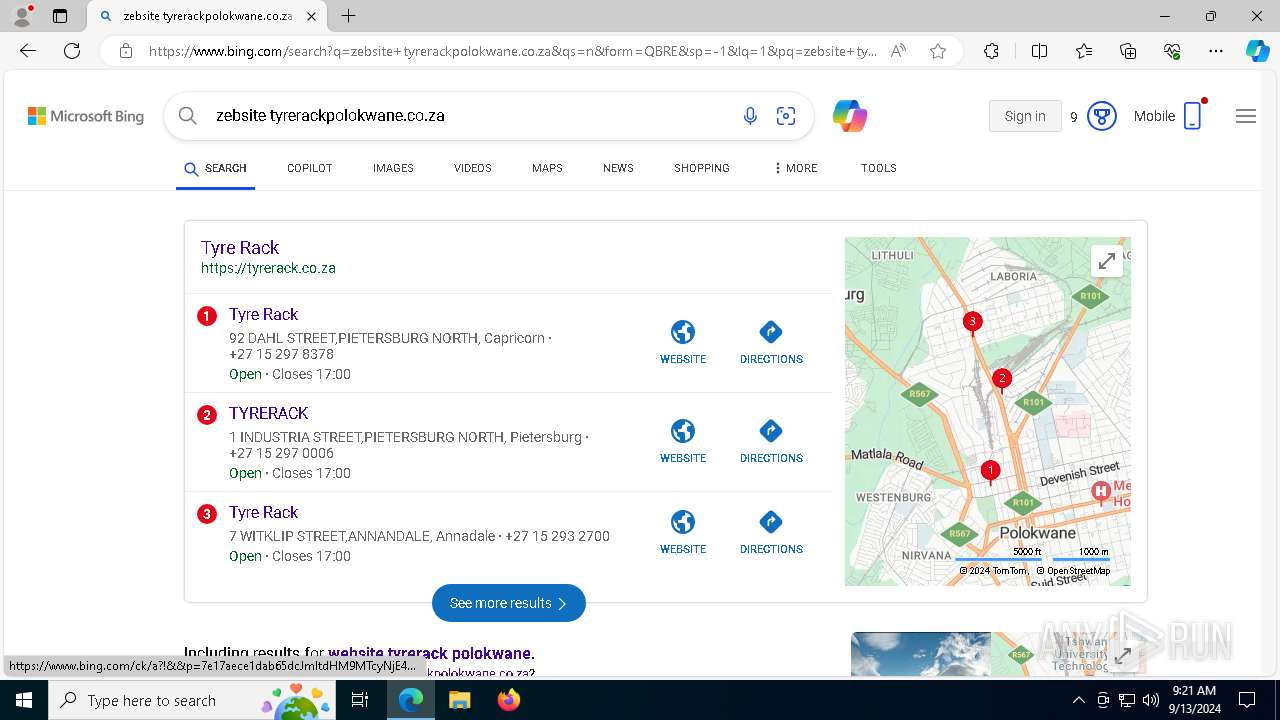Open the Copilot sidebar icon

click(x=1257, y=51)
